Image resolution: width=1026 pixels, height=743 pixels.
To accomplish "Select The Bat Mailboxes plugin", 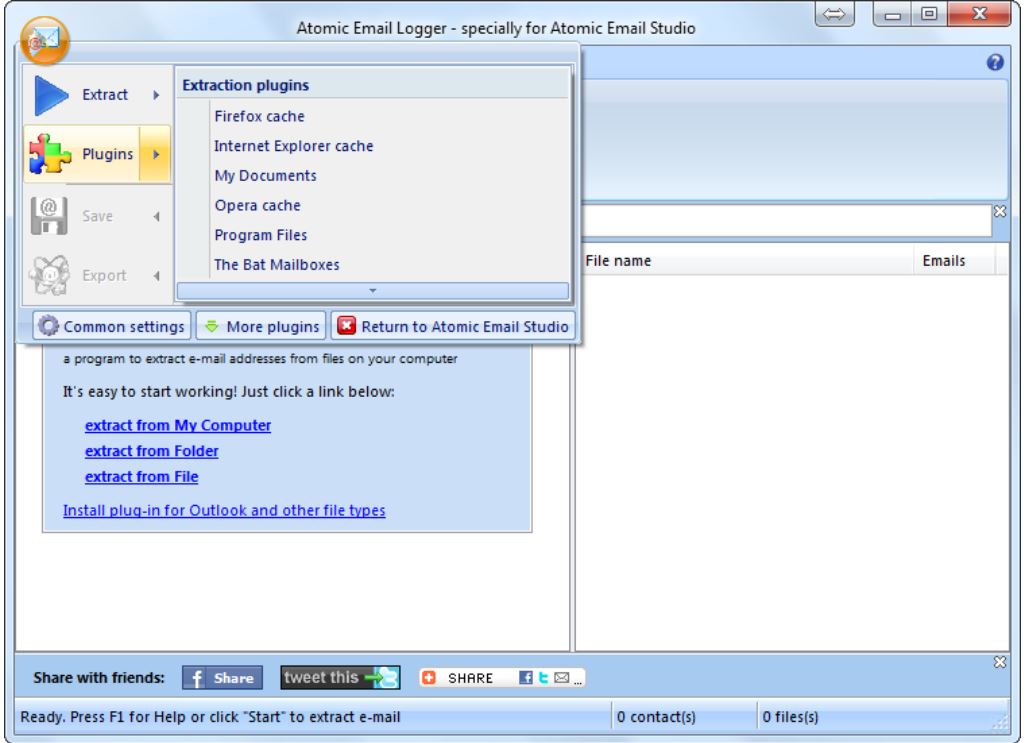I will [277, 265].
